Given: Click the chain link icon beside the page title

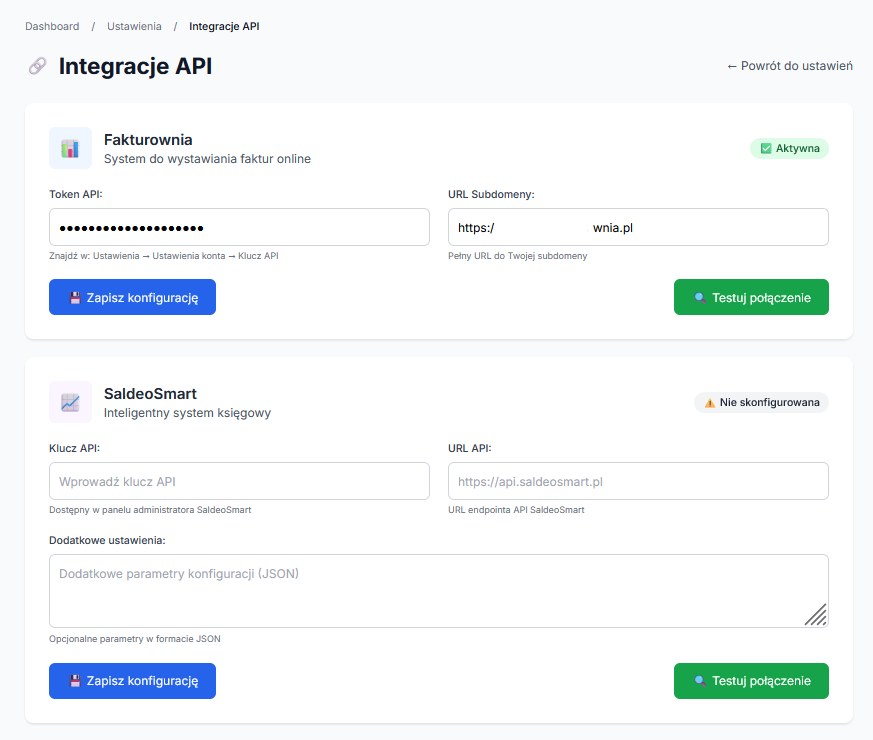Looking at the screenshot, I should [x=37, y=66].
